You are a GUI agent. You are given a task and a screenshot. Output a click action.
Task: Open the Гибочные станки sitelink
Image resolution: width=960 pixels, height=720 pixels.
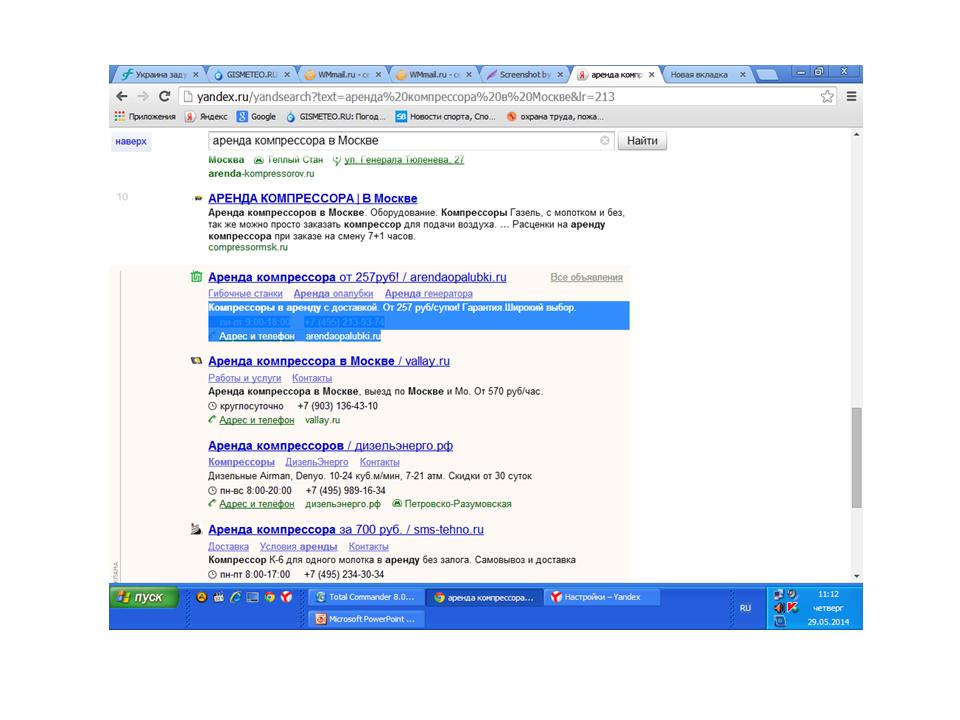tap(245, 294)
